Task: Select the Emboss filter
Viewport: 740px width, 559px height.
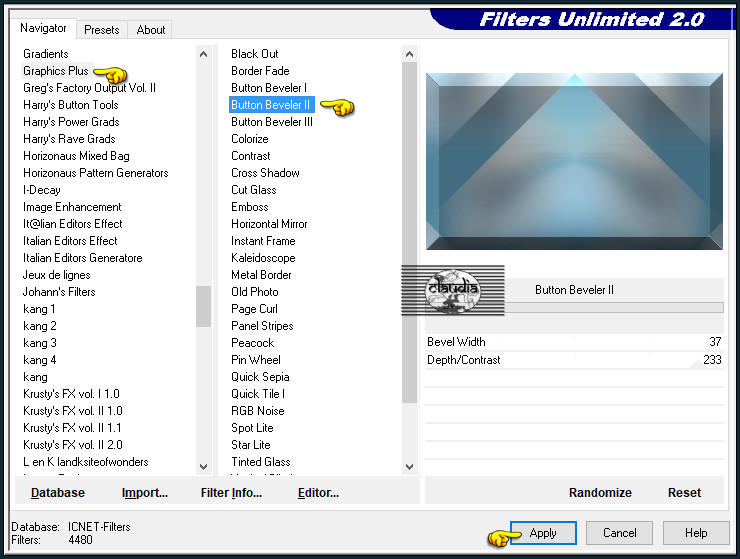Action: (x=250, y=207)
